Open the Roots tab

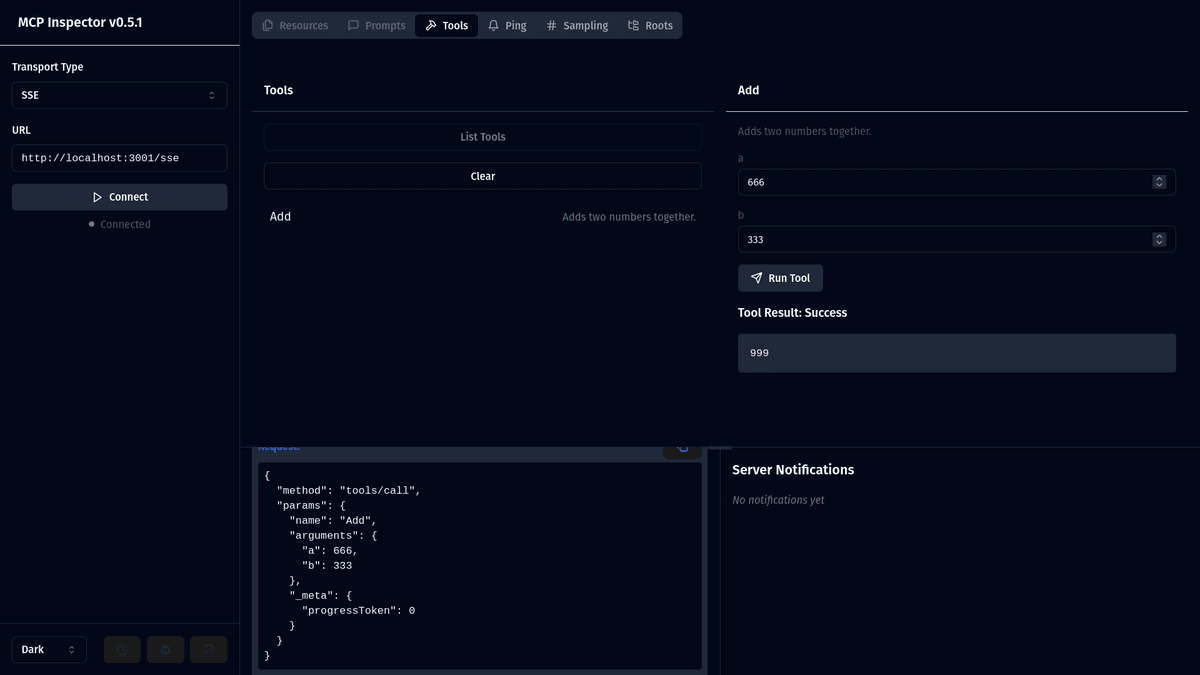coord(650,25)
